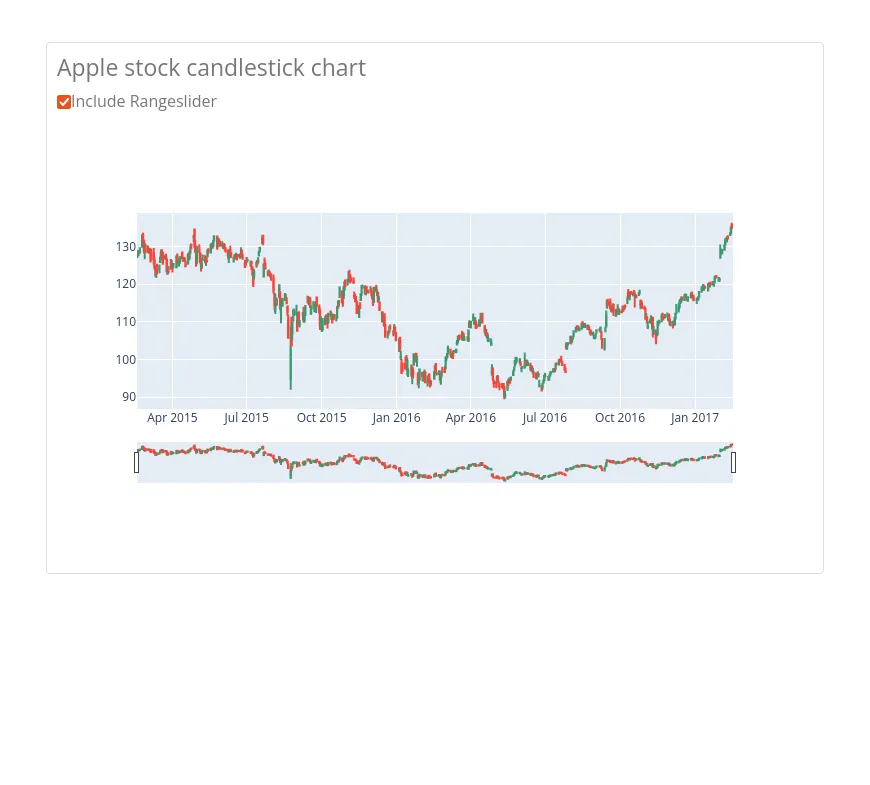Click the "Include Rangeslider" label text

click(144, 102)
